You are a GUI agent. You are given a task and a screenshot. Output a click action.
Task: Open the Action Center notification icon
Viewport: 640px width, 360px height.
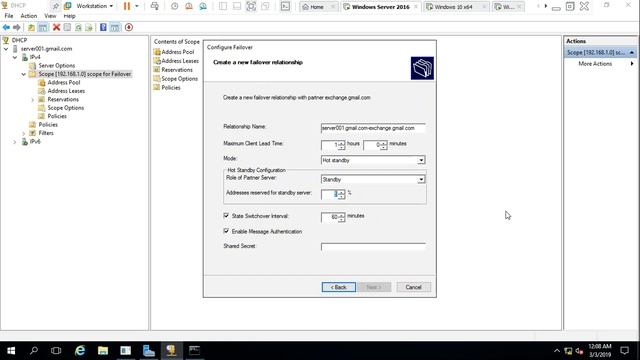624,351
